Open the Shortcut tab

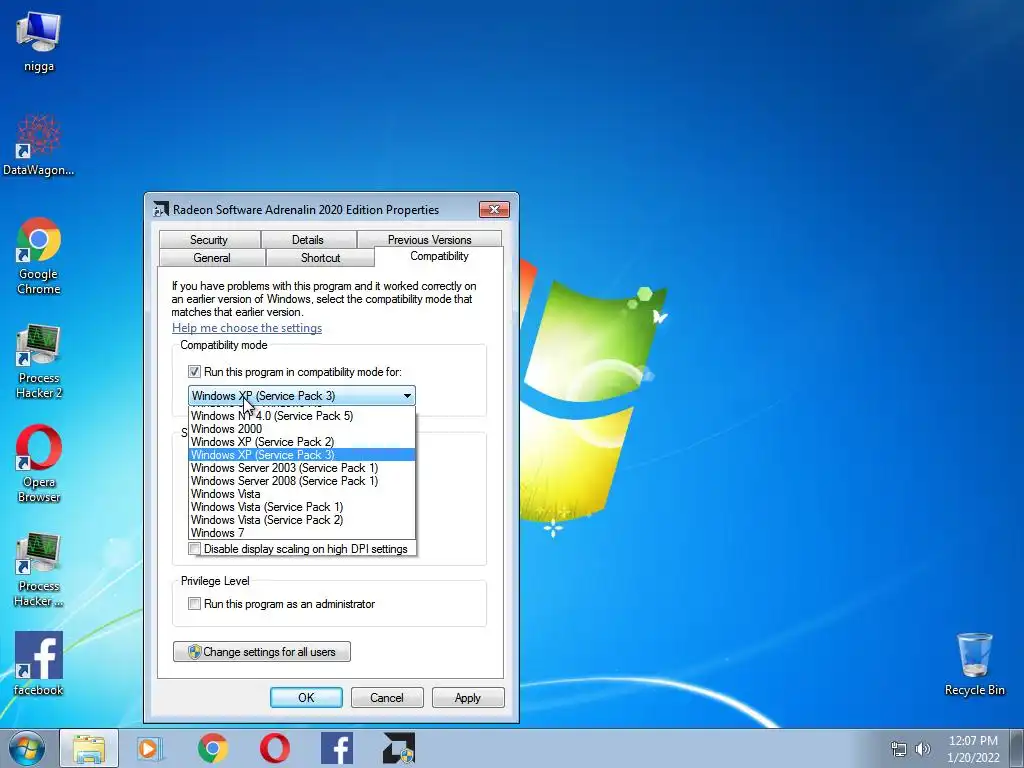[320, 258]
